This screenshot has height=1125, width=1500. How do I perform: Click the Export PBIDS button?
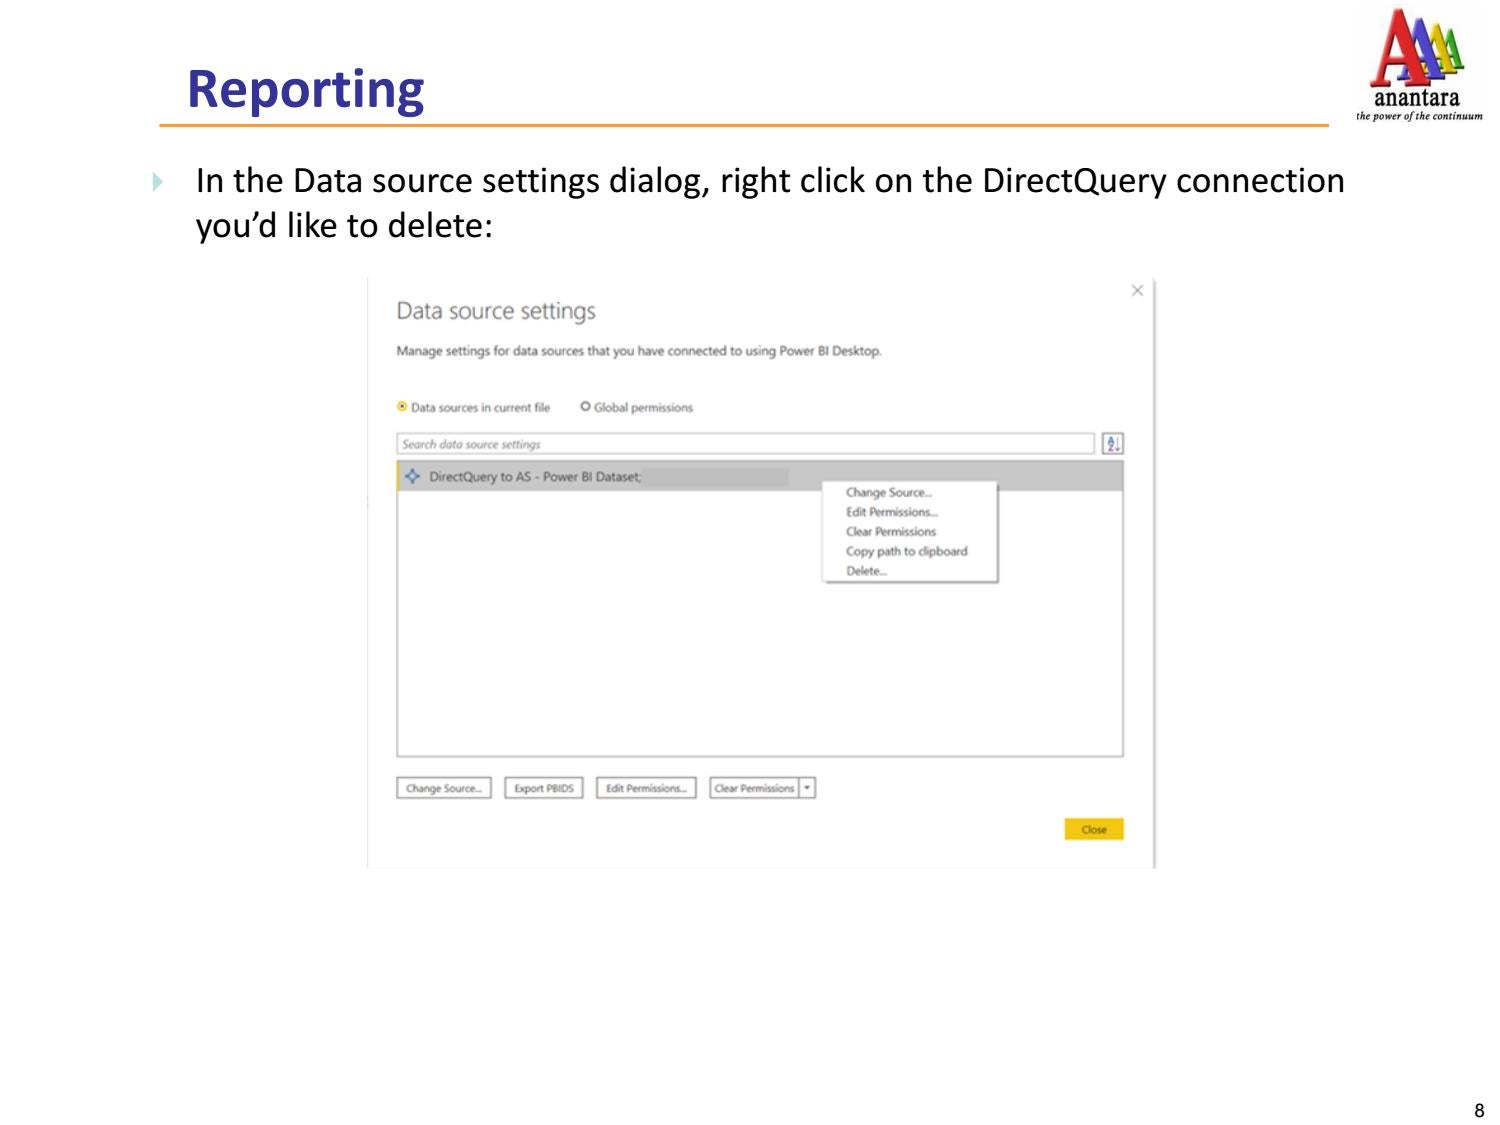point(543,788)
